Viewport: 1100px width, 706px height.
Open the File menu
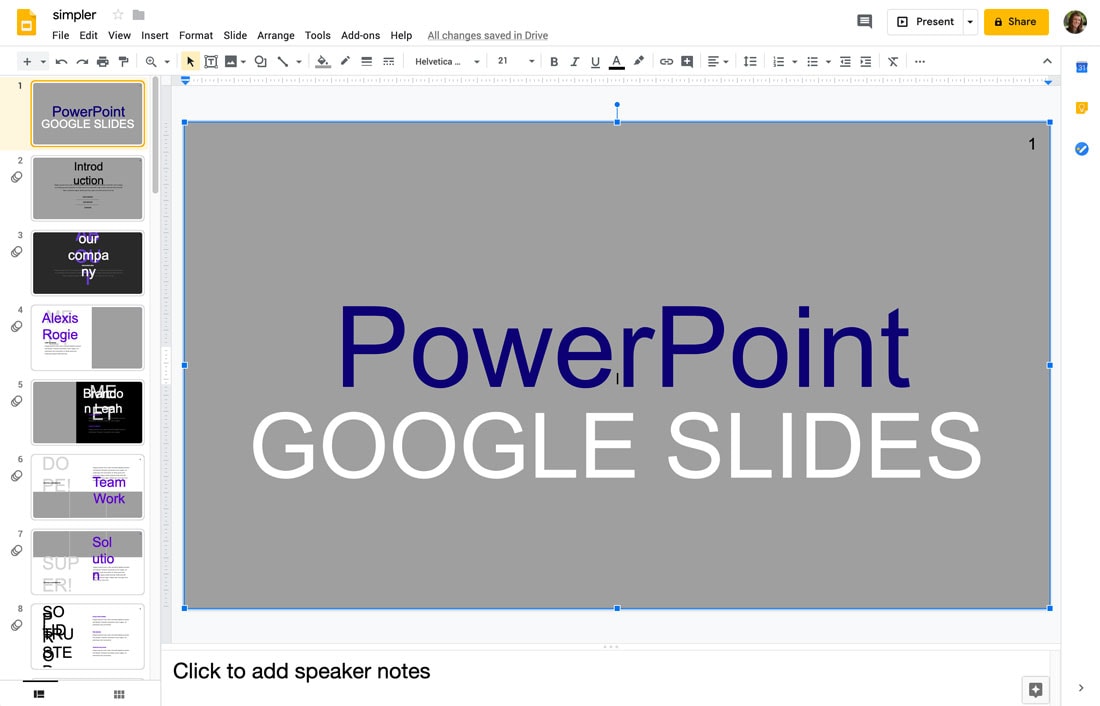tap(61, 35)
